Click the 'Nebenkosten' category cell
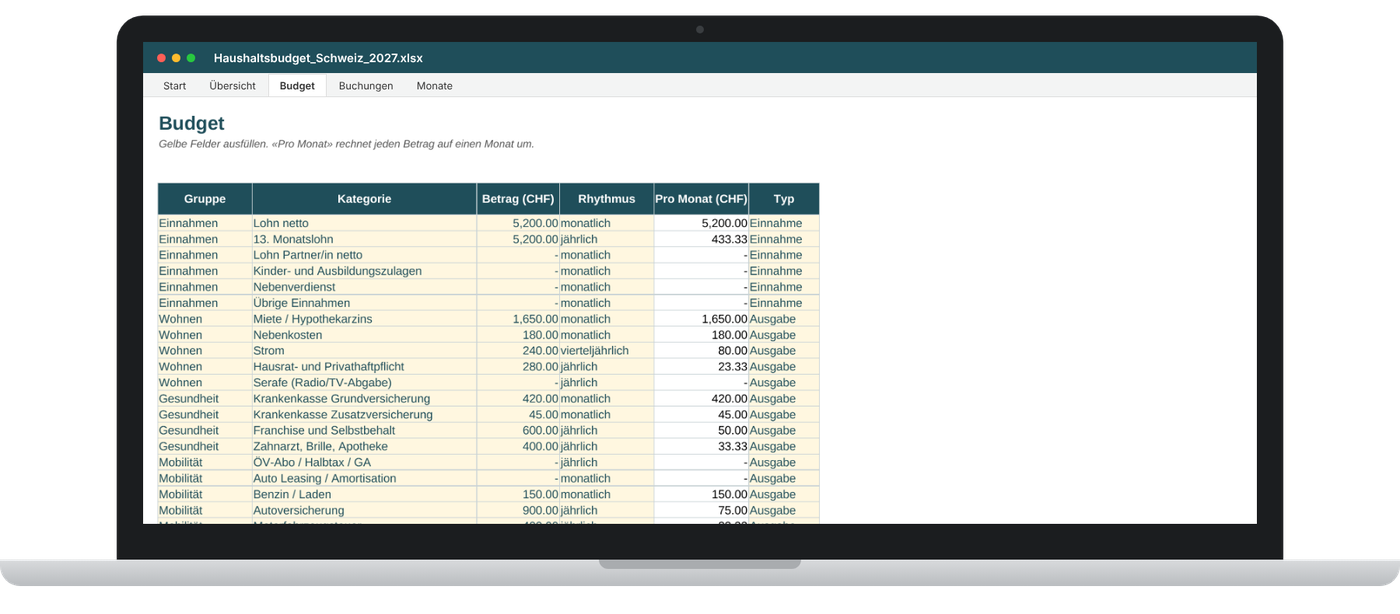1400x614 pixels. [364, 335]
